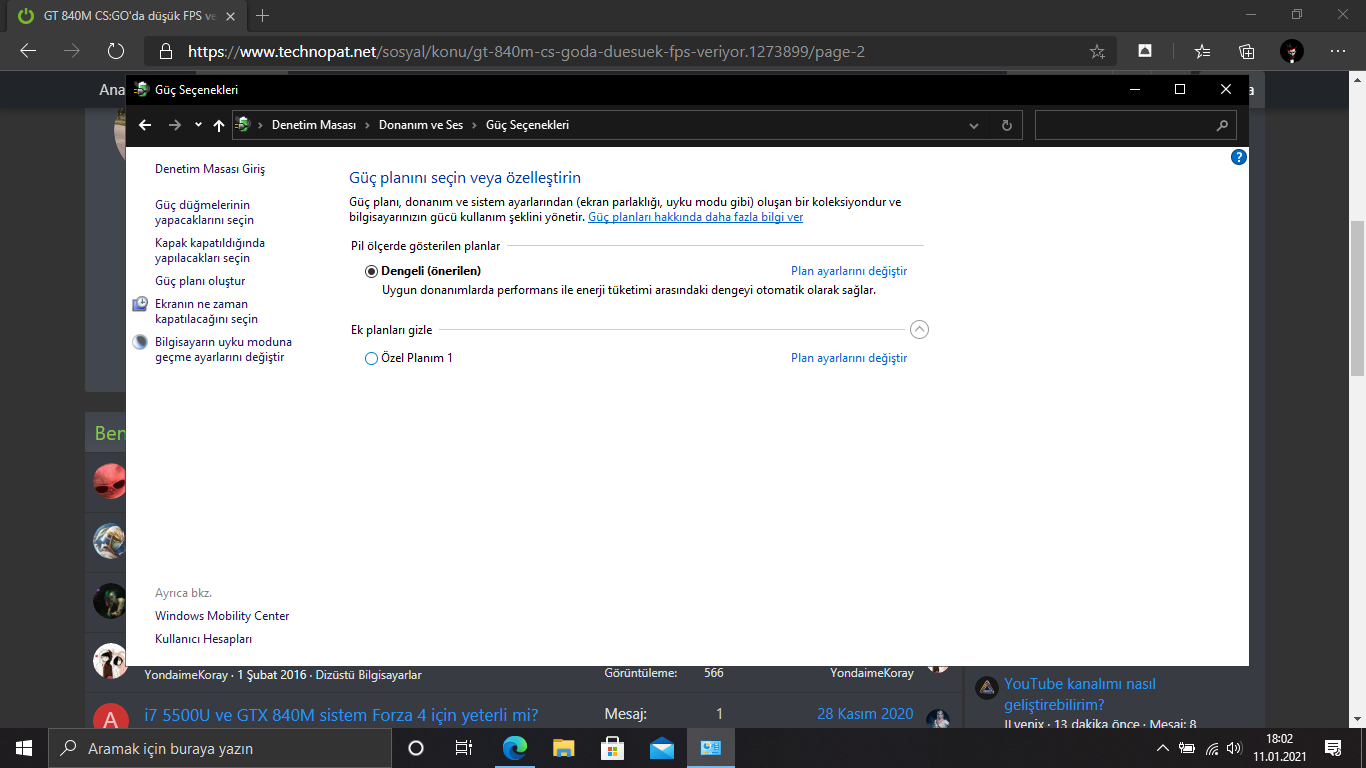Show hidden system tray icons
The image size is (1366, 768).
click(x=1162, y=748)
